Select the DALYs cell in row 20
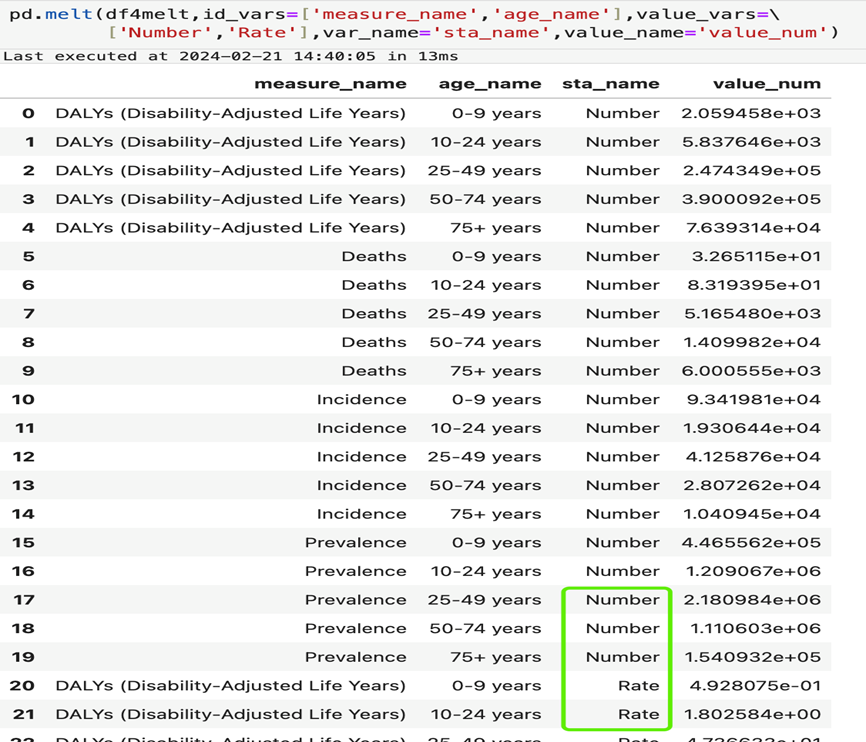The height and width of the screenshot is (742, 866). pyautogui.click(x=231, y=686)
